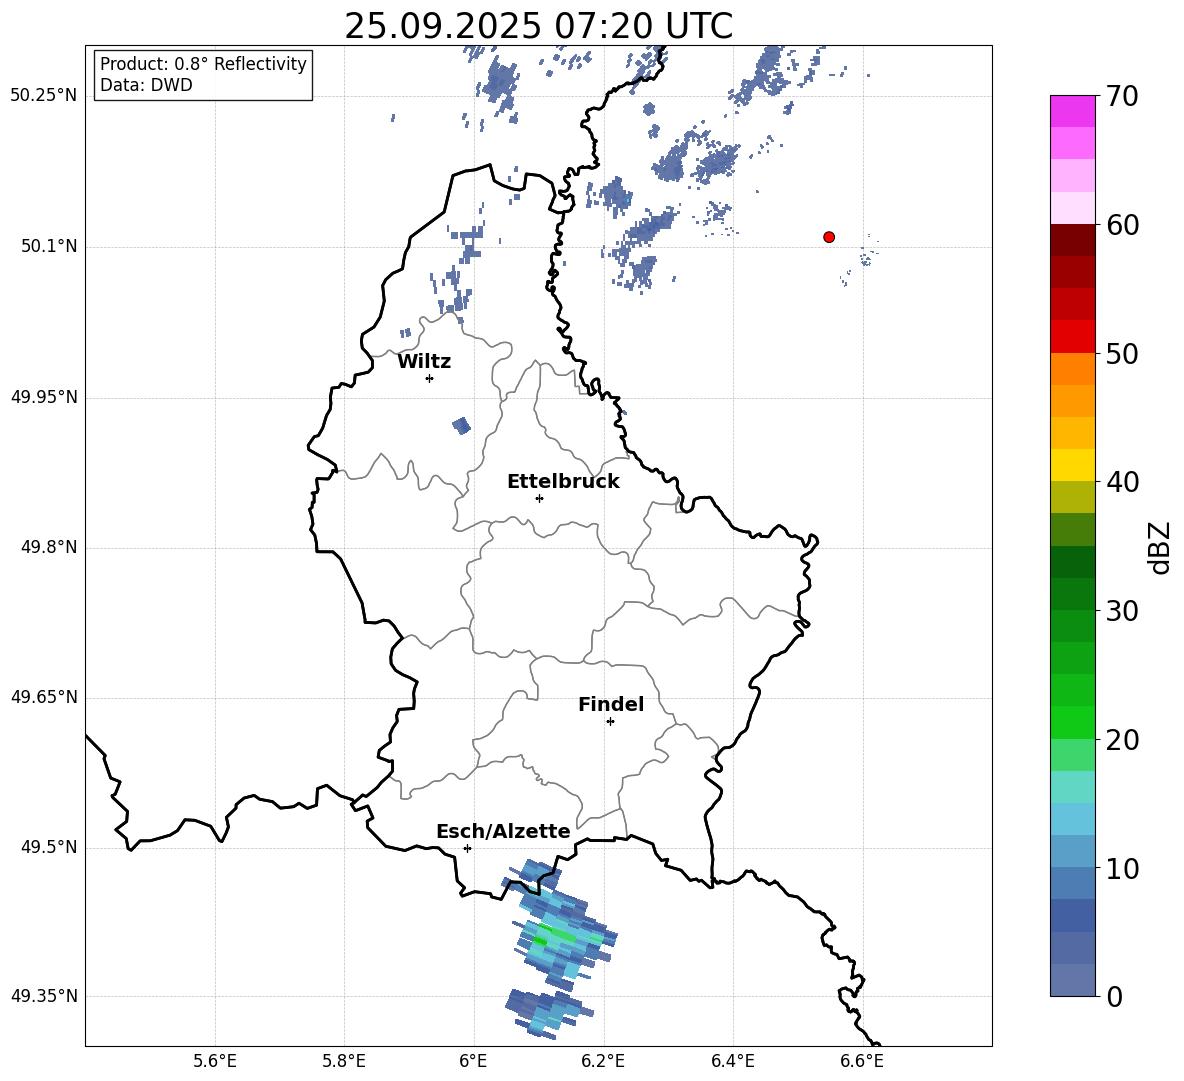Click the orange colorbar segment below 50

tap(1073, 368)
